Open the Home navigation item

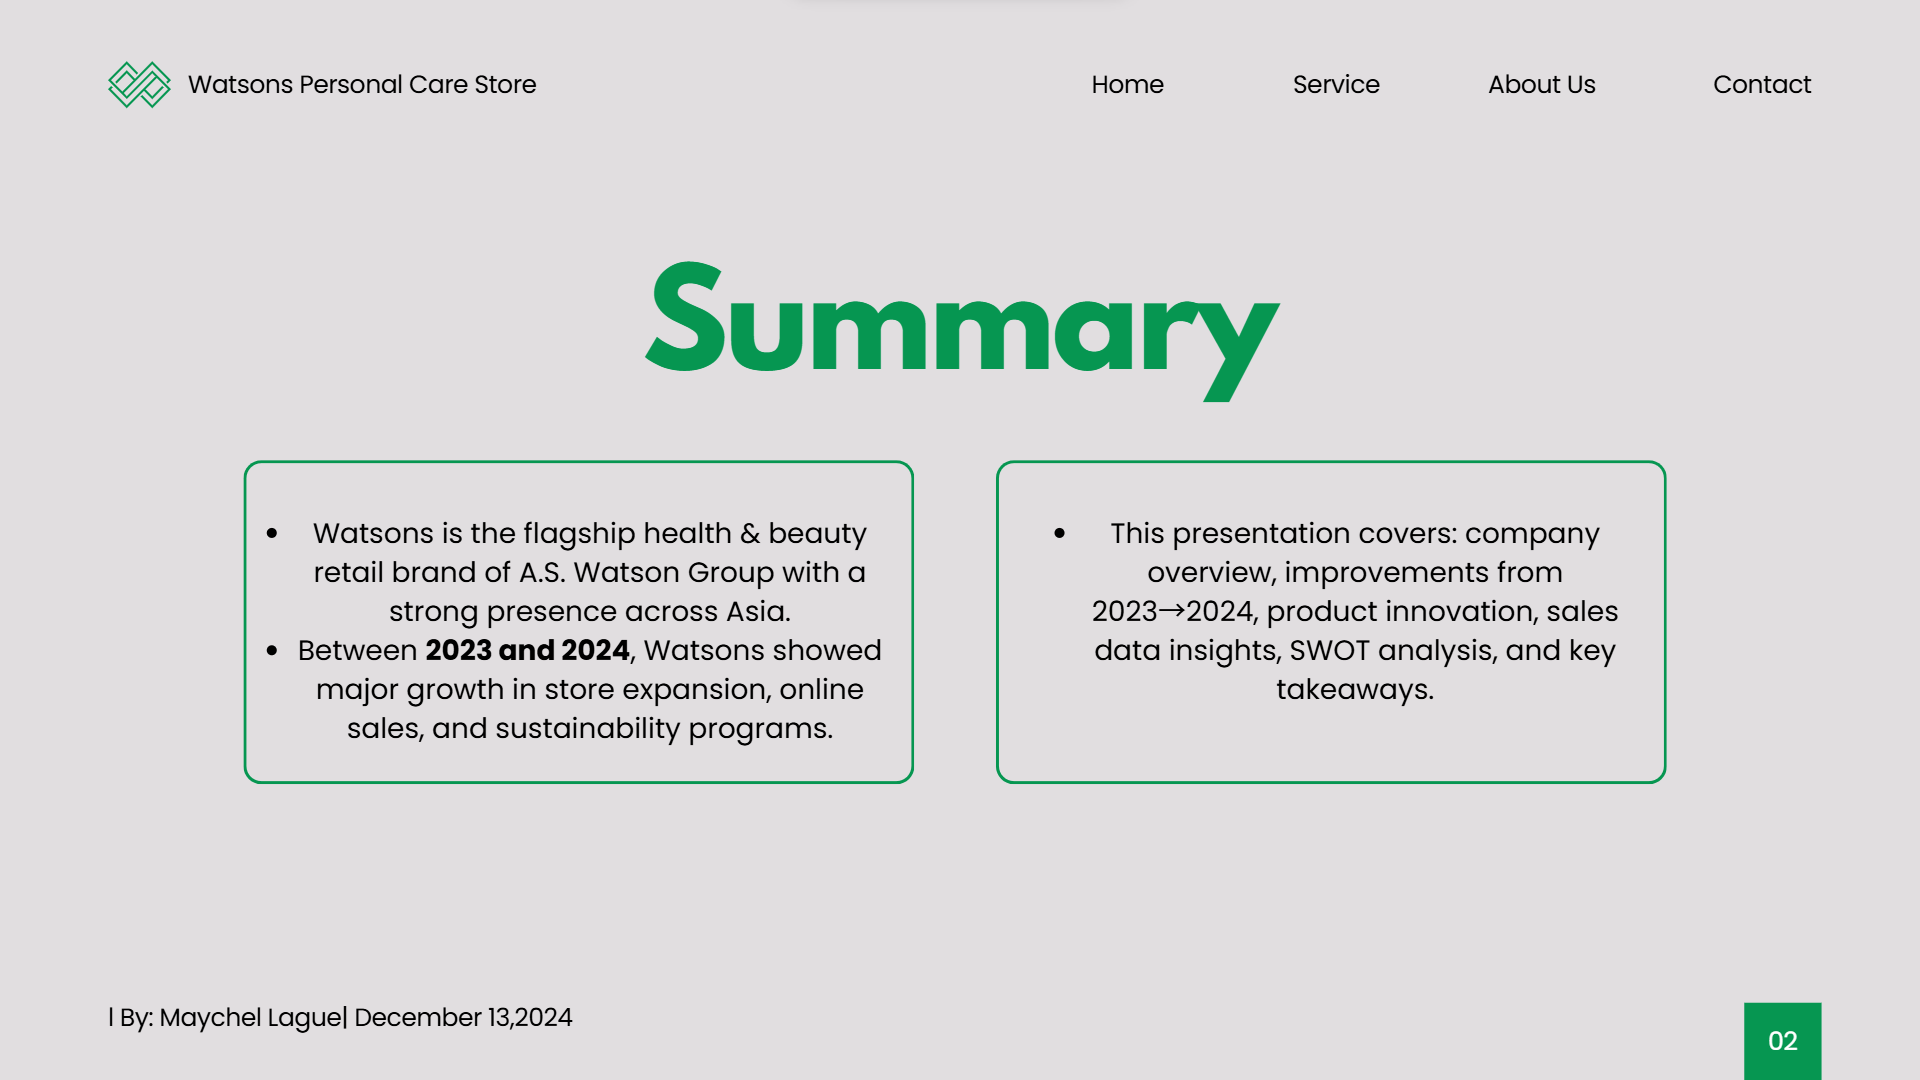tap(1127, 85)
